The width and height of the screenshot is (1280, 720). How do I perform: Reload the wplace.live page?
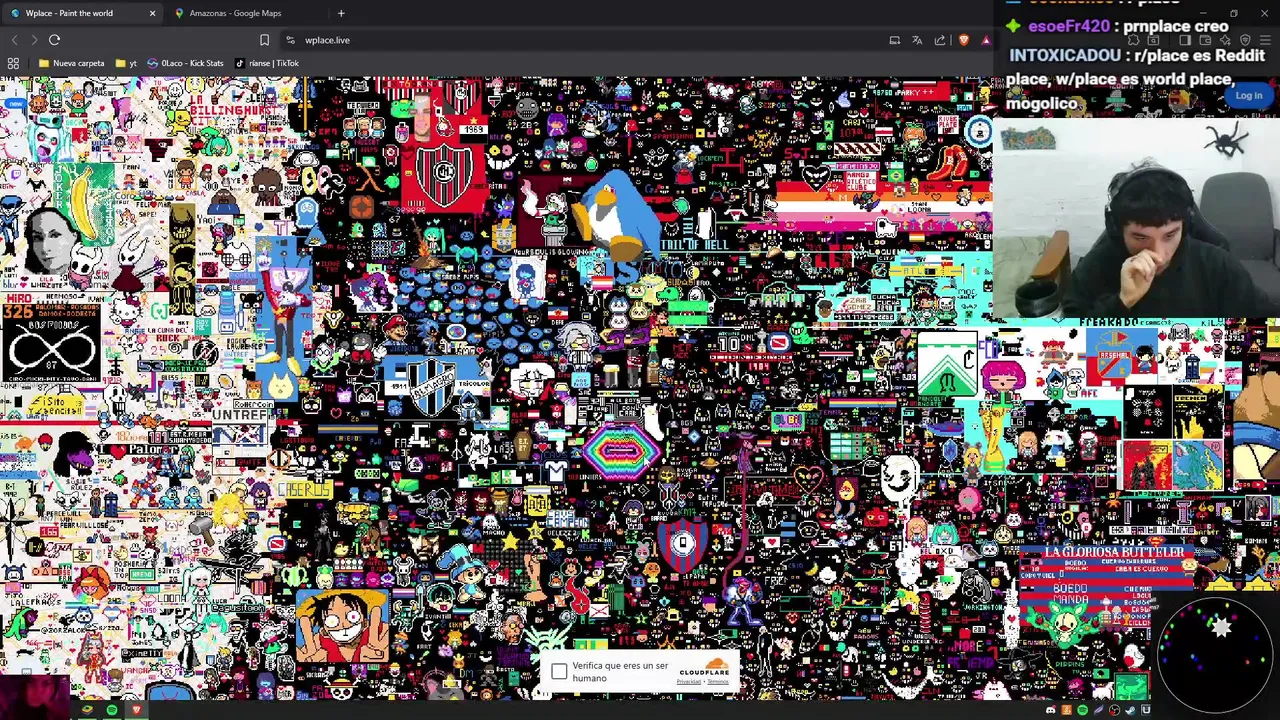tap(55, 40)
